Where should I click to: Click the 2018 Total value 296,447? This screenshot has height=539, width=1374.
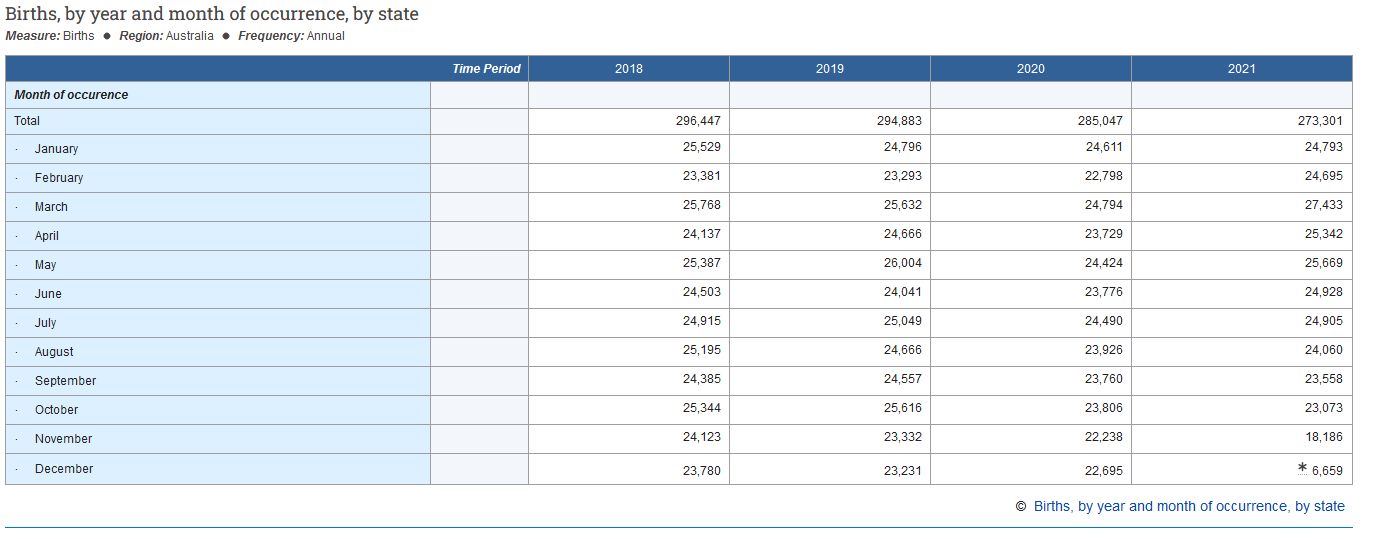pyautogui.click(x=698, y=120)
